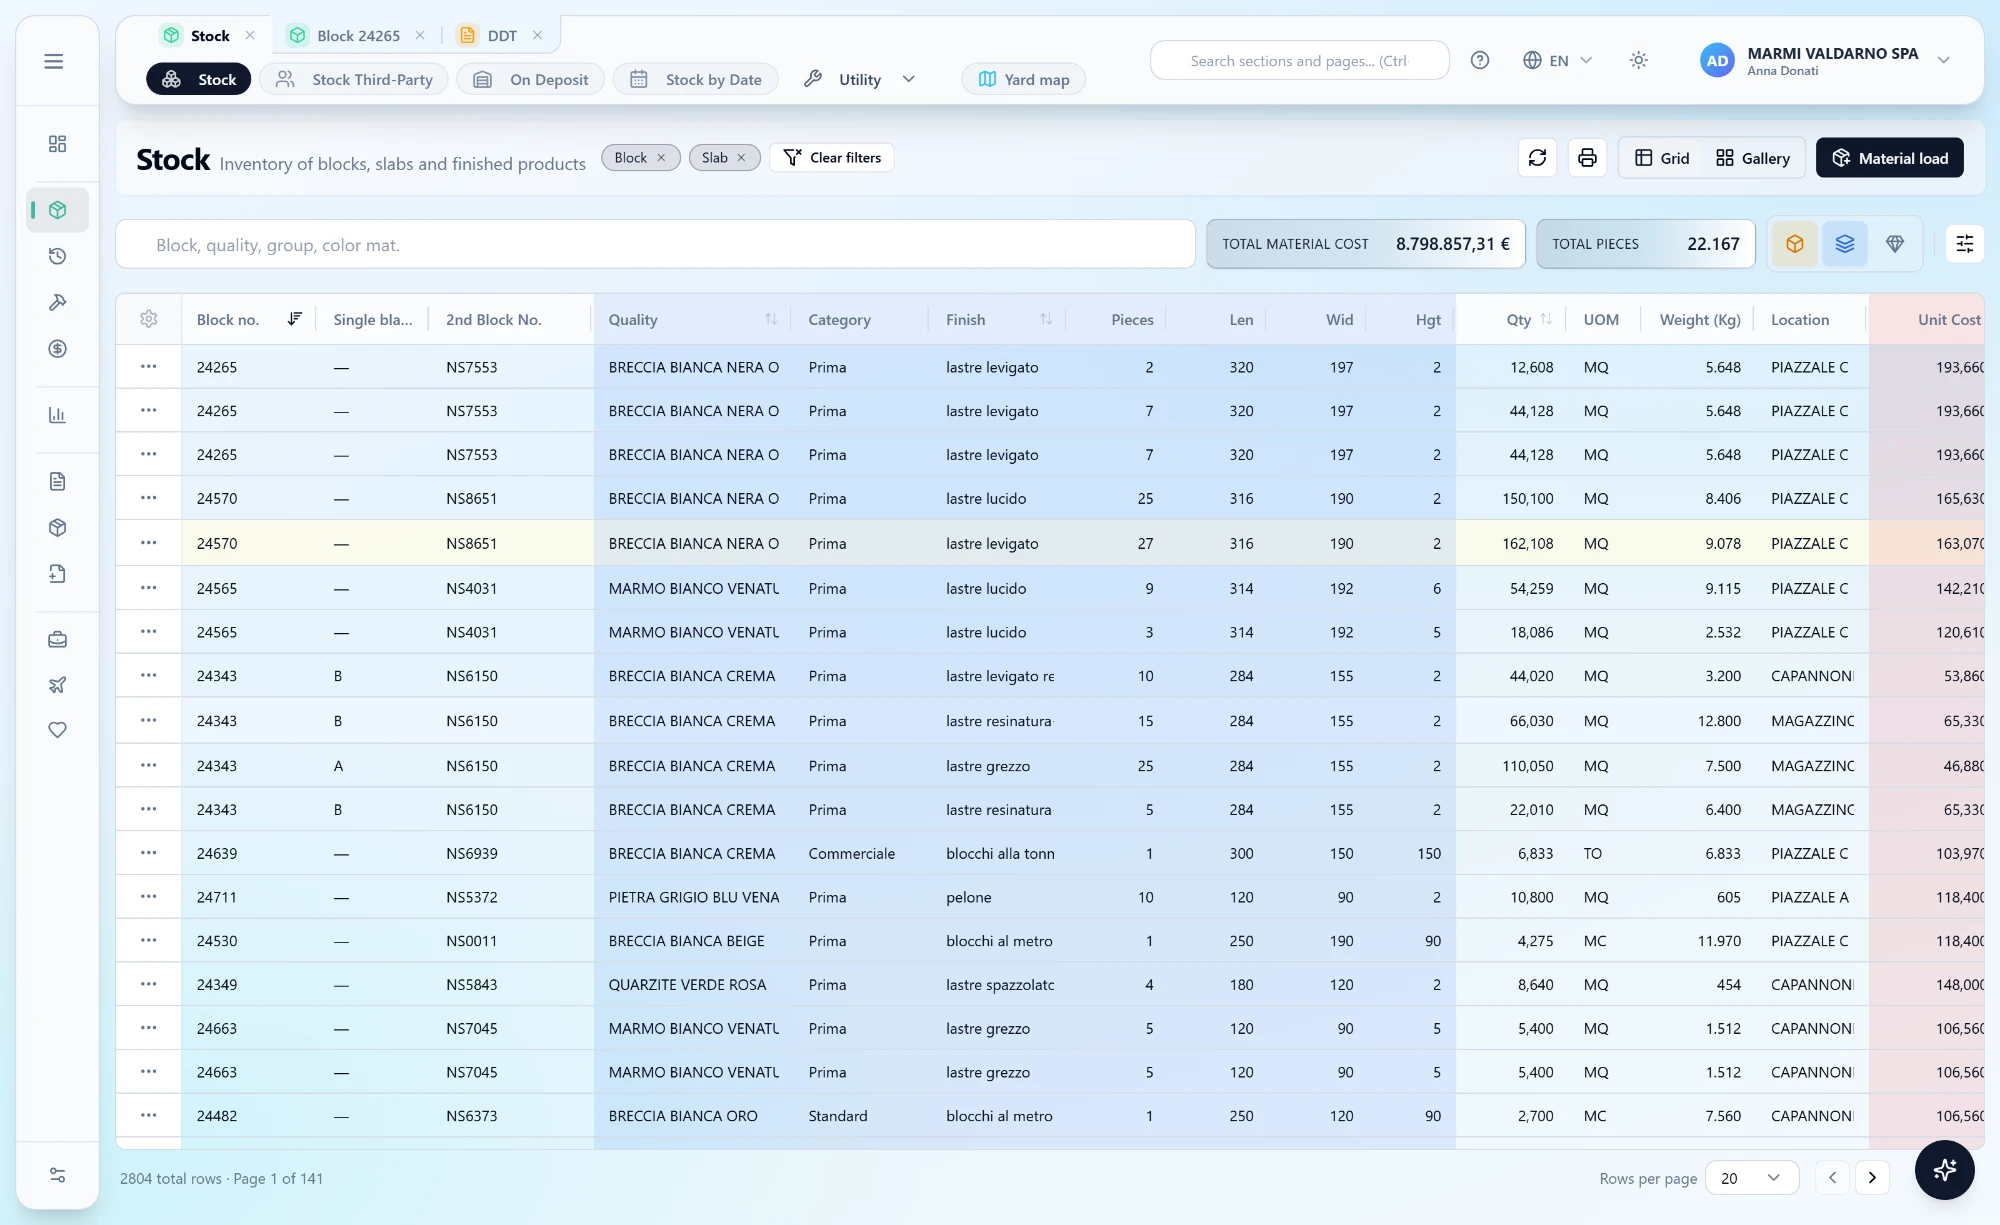The width and height of the screenshot is (2000, 1225).
Task: Toggle the orange block filter icon
Action: pyautogui.click(x=1795, y=244)
